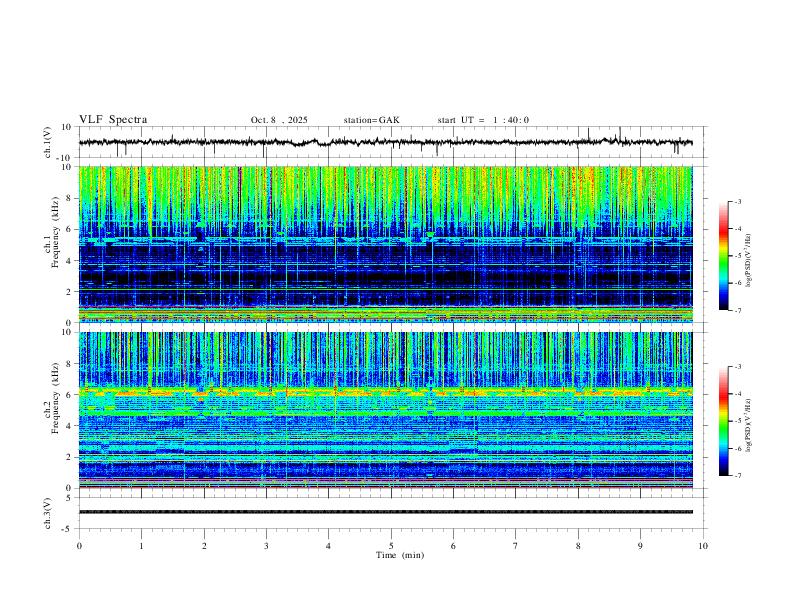Click the "-7" label of ch.1 color bar

[738, 311]
